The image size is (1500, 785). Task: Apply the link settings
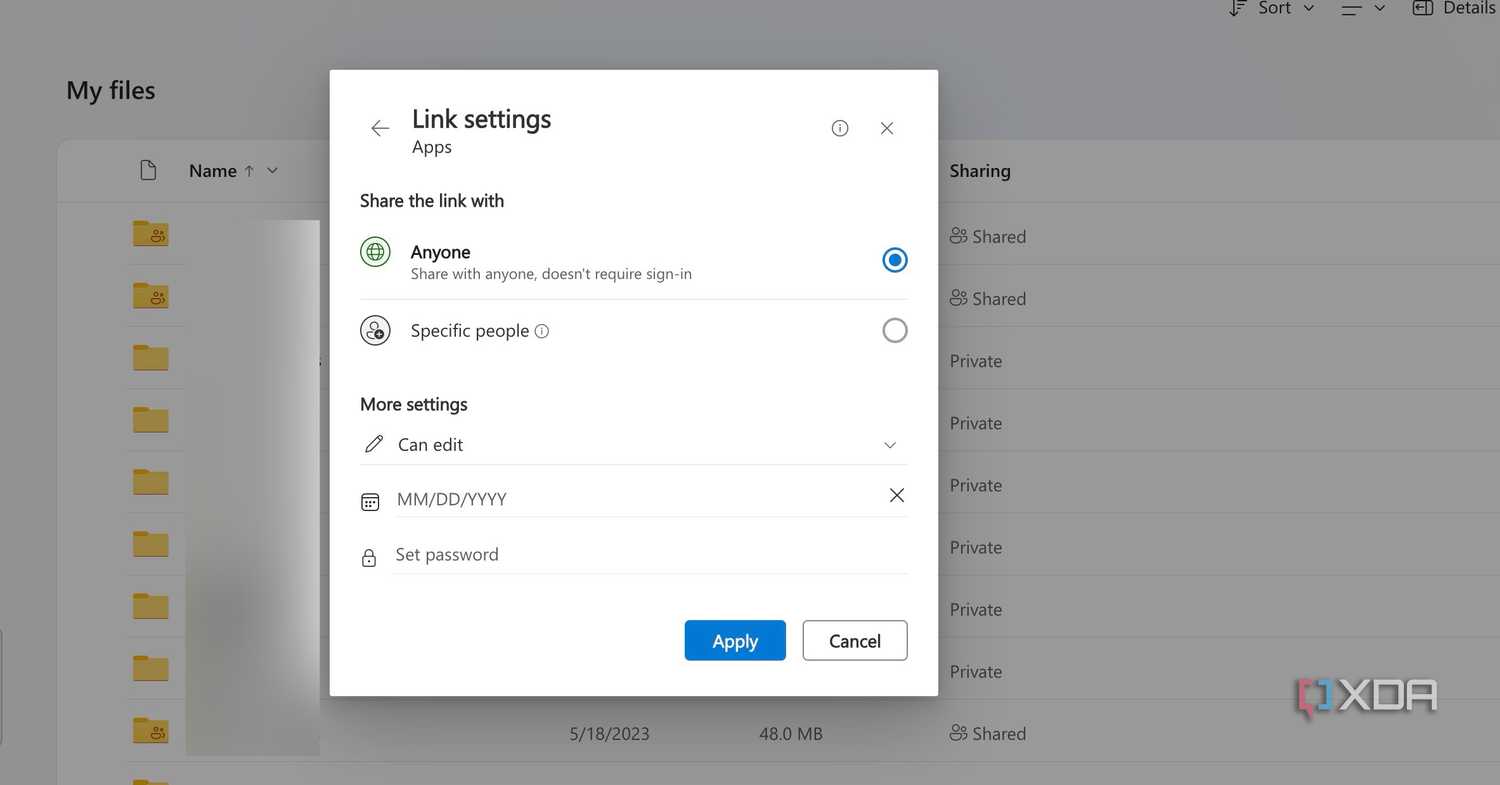pos(735,641)
